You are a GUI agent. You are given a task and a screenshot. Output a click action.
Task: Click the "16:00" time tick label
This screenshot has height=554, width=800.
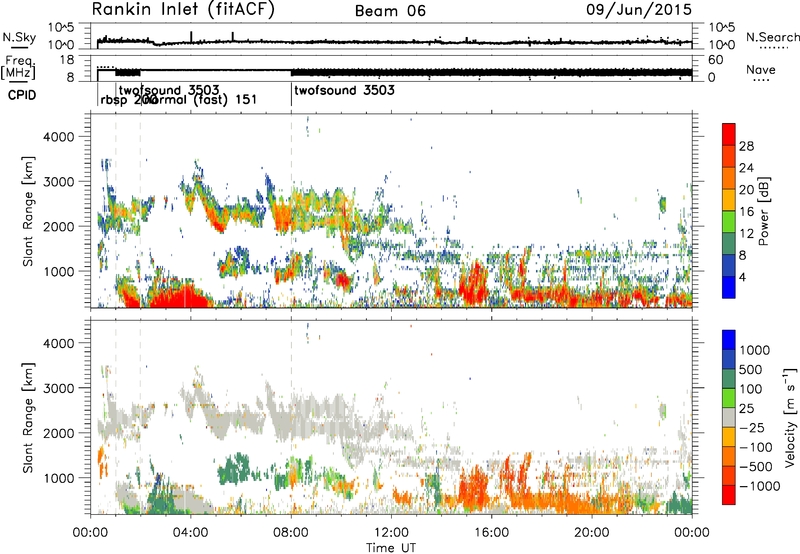point(491,533)
